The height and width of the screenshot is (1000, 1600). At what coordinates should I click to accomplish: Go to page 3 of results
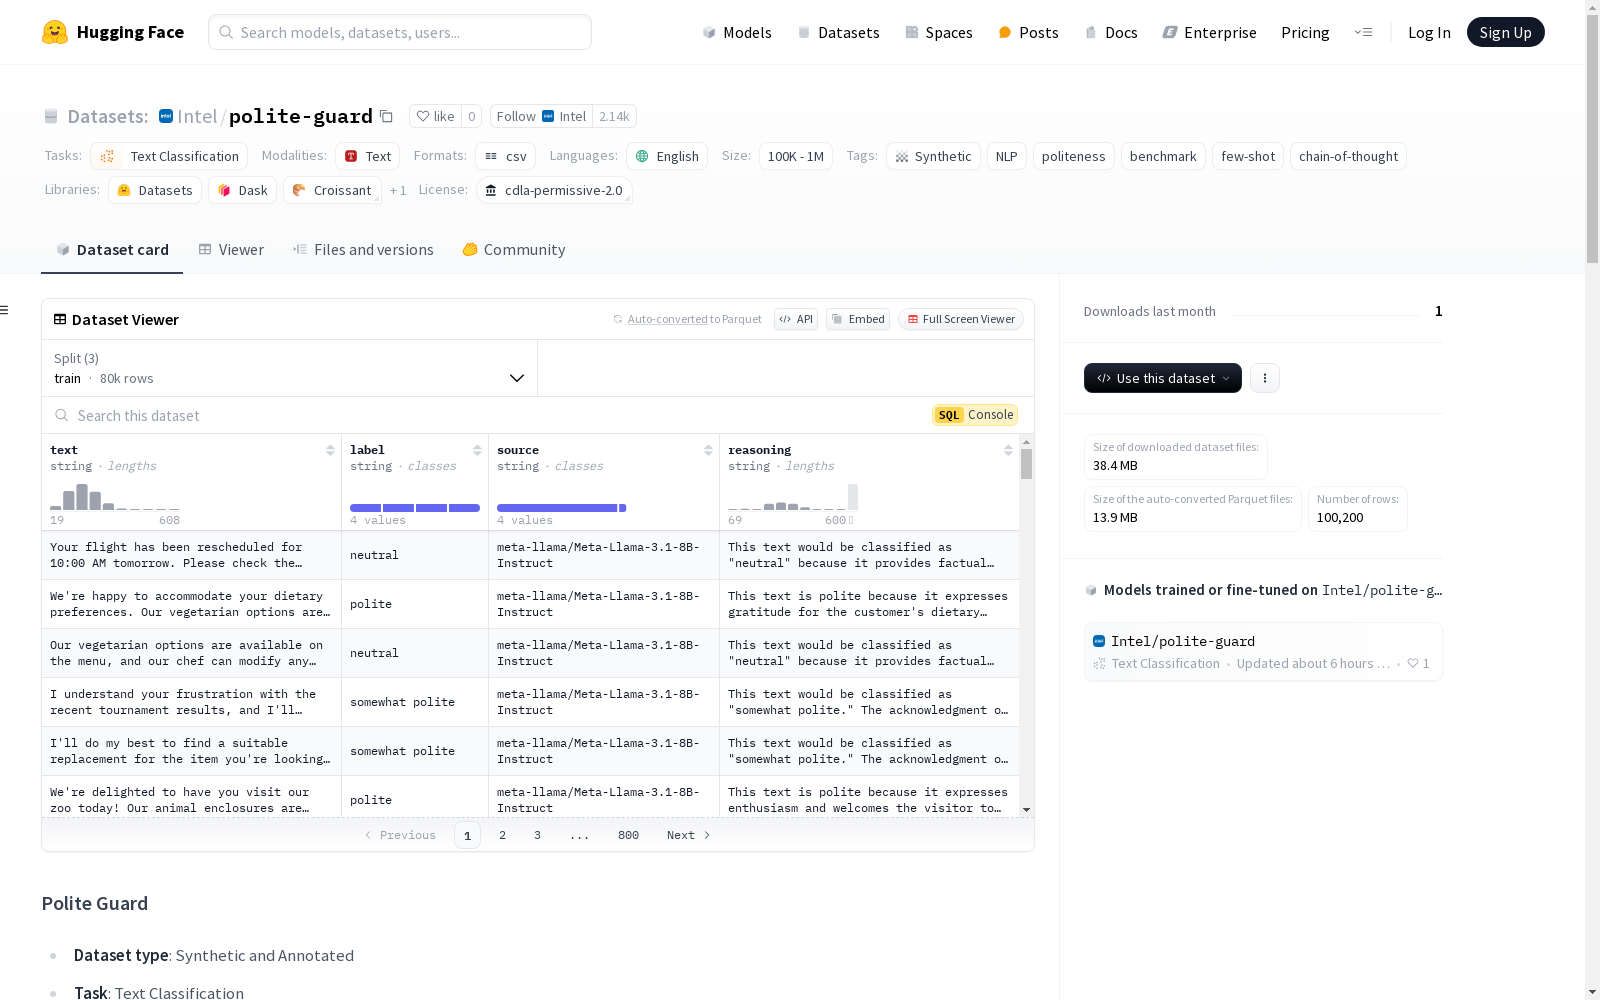tap(537, 835)
